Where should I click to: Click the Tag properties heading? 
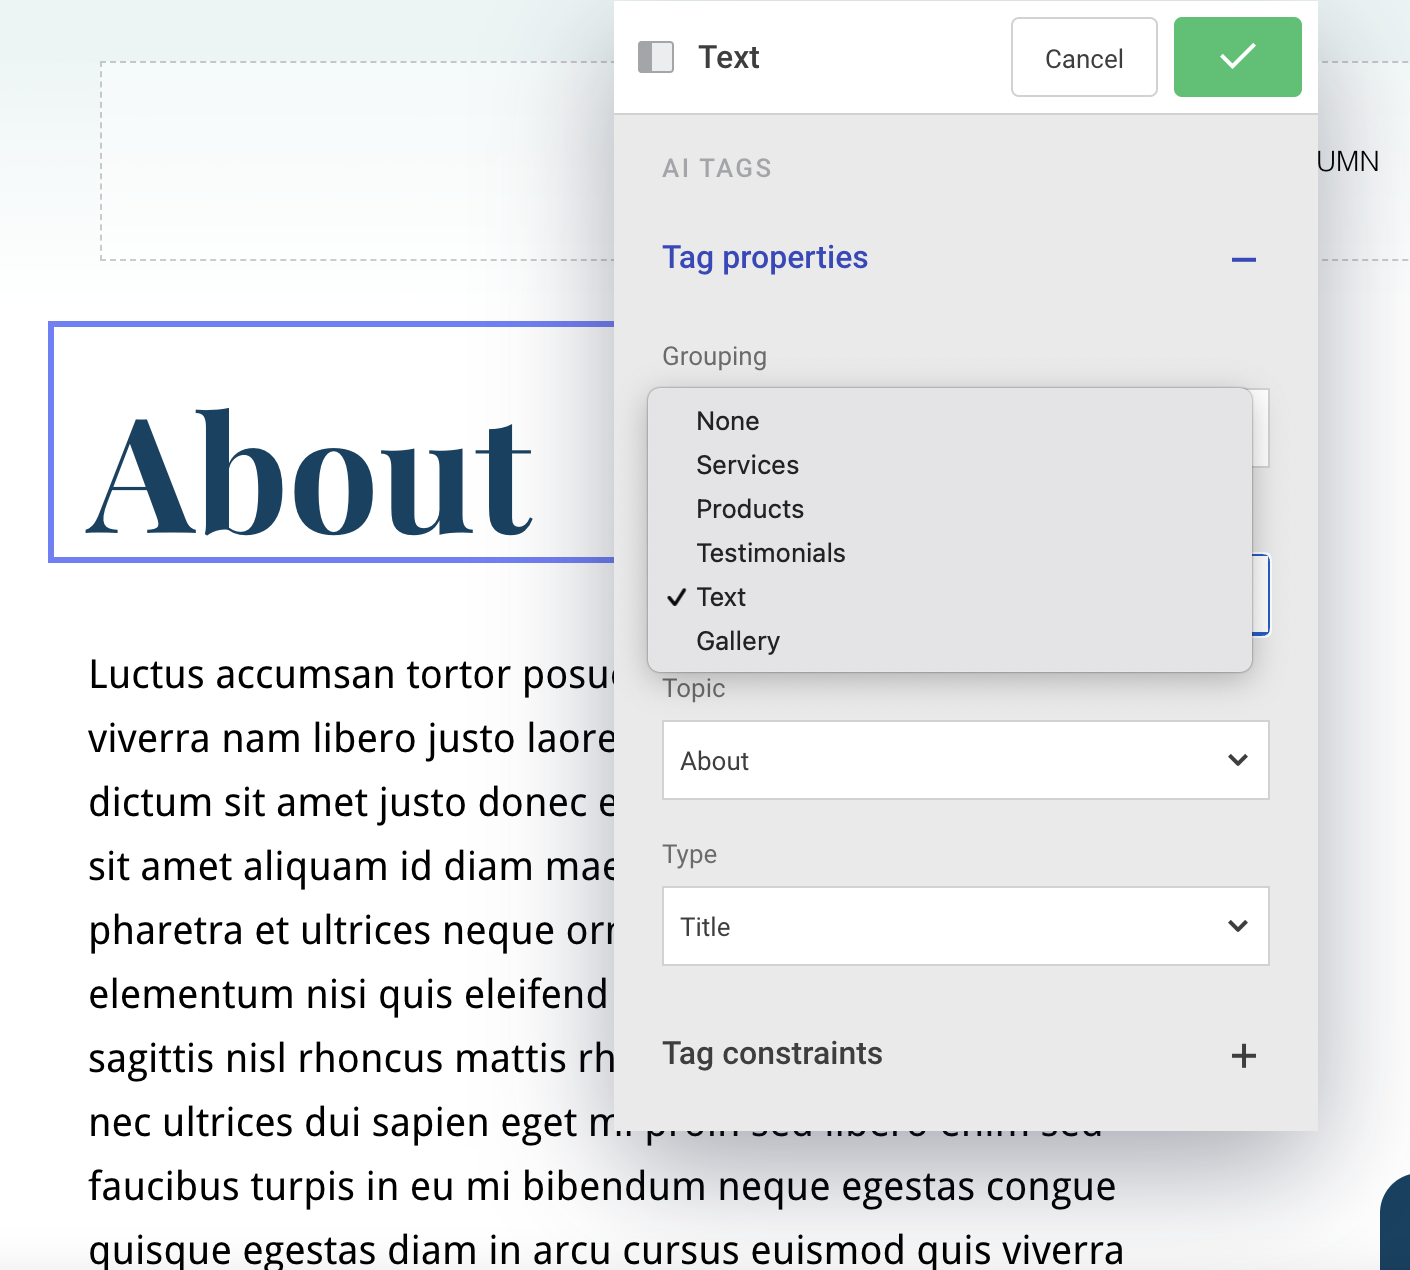(765, 258)
